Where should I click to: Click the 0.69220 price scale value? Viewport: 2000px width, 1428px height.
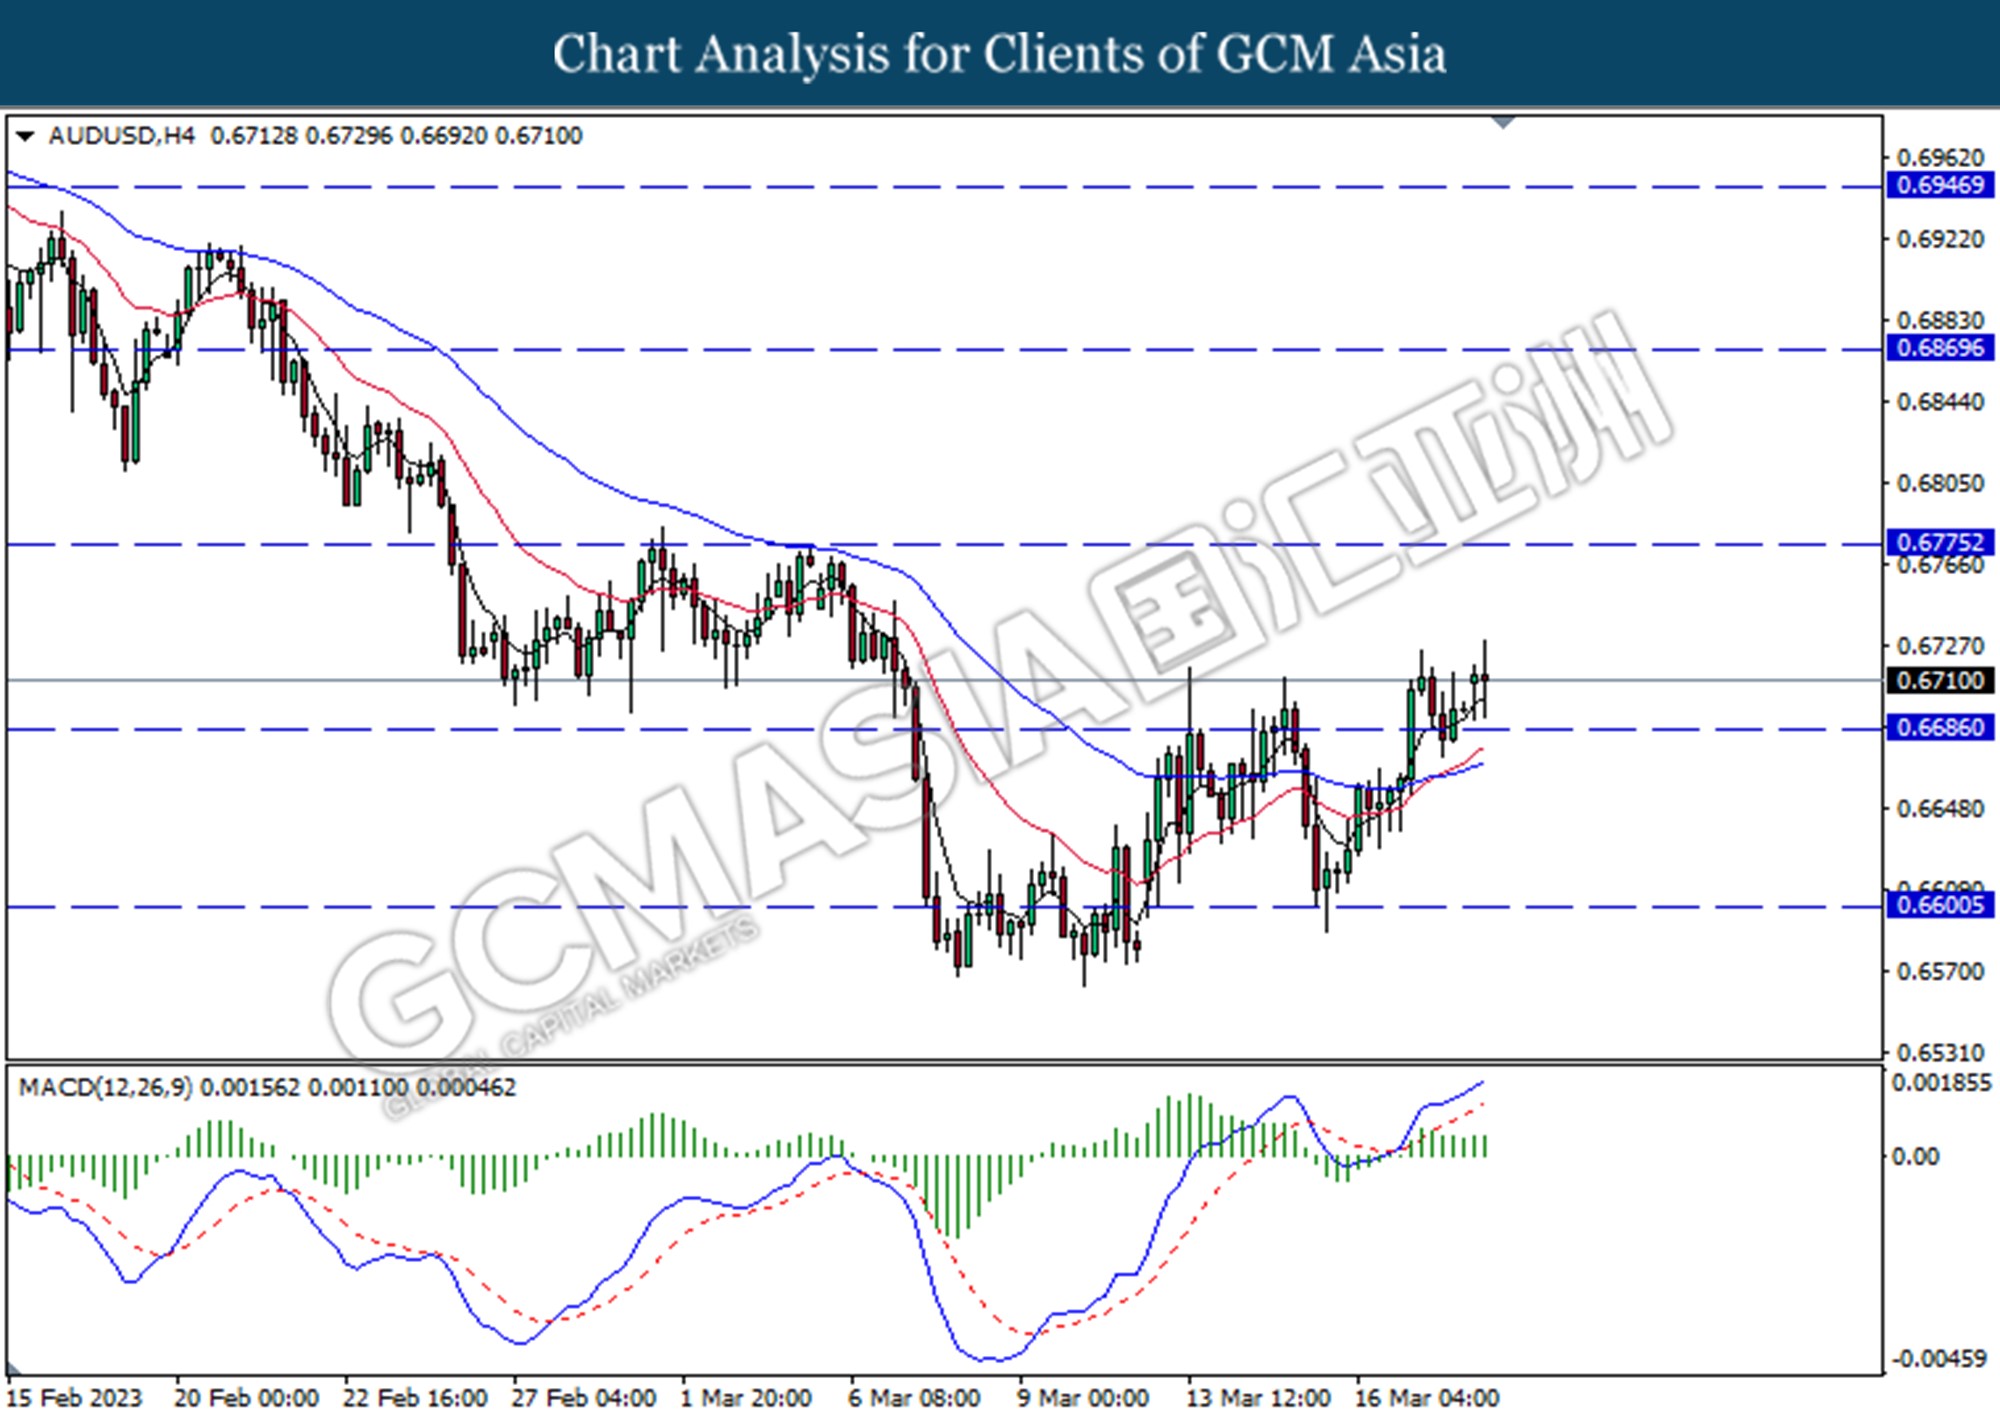(x=1940, y=239)
